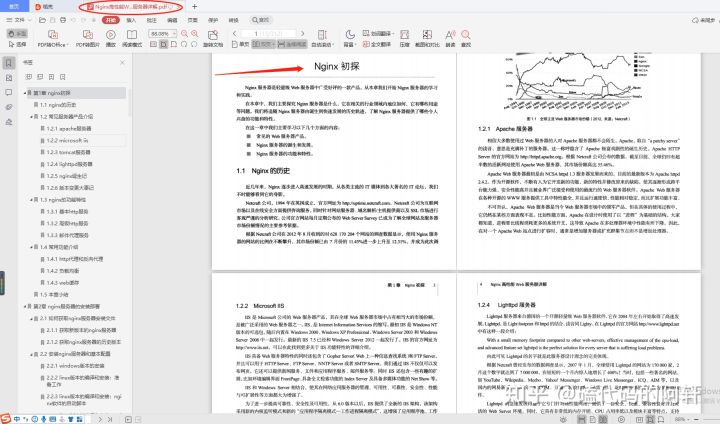Select the Protect (保护) ribbon tab

[x=213, y=20]
